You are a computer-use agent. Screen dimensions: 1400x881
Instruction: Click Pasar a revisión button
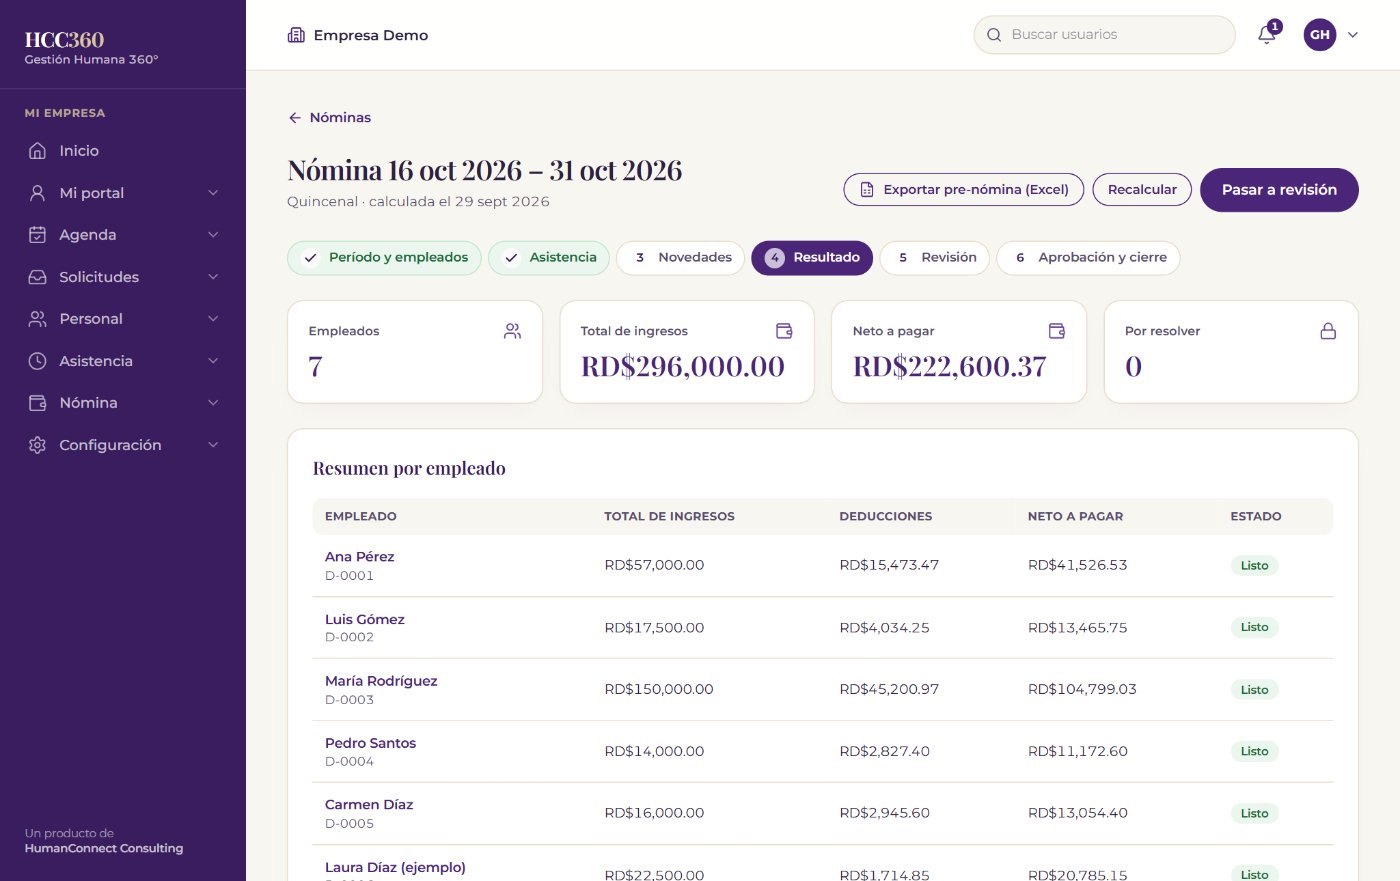point(1279,190)
